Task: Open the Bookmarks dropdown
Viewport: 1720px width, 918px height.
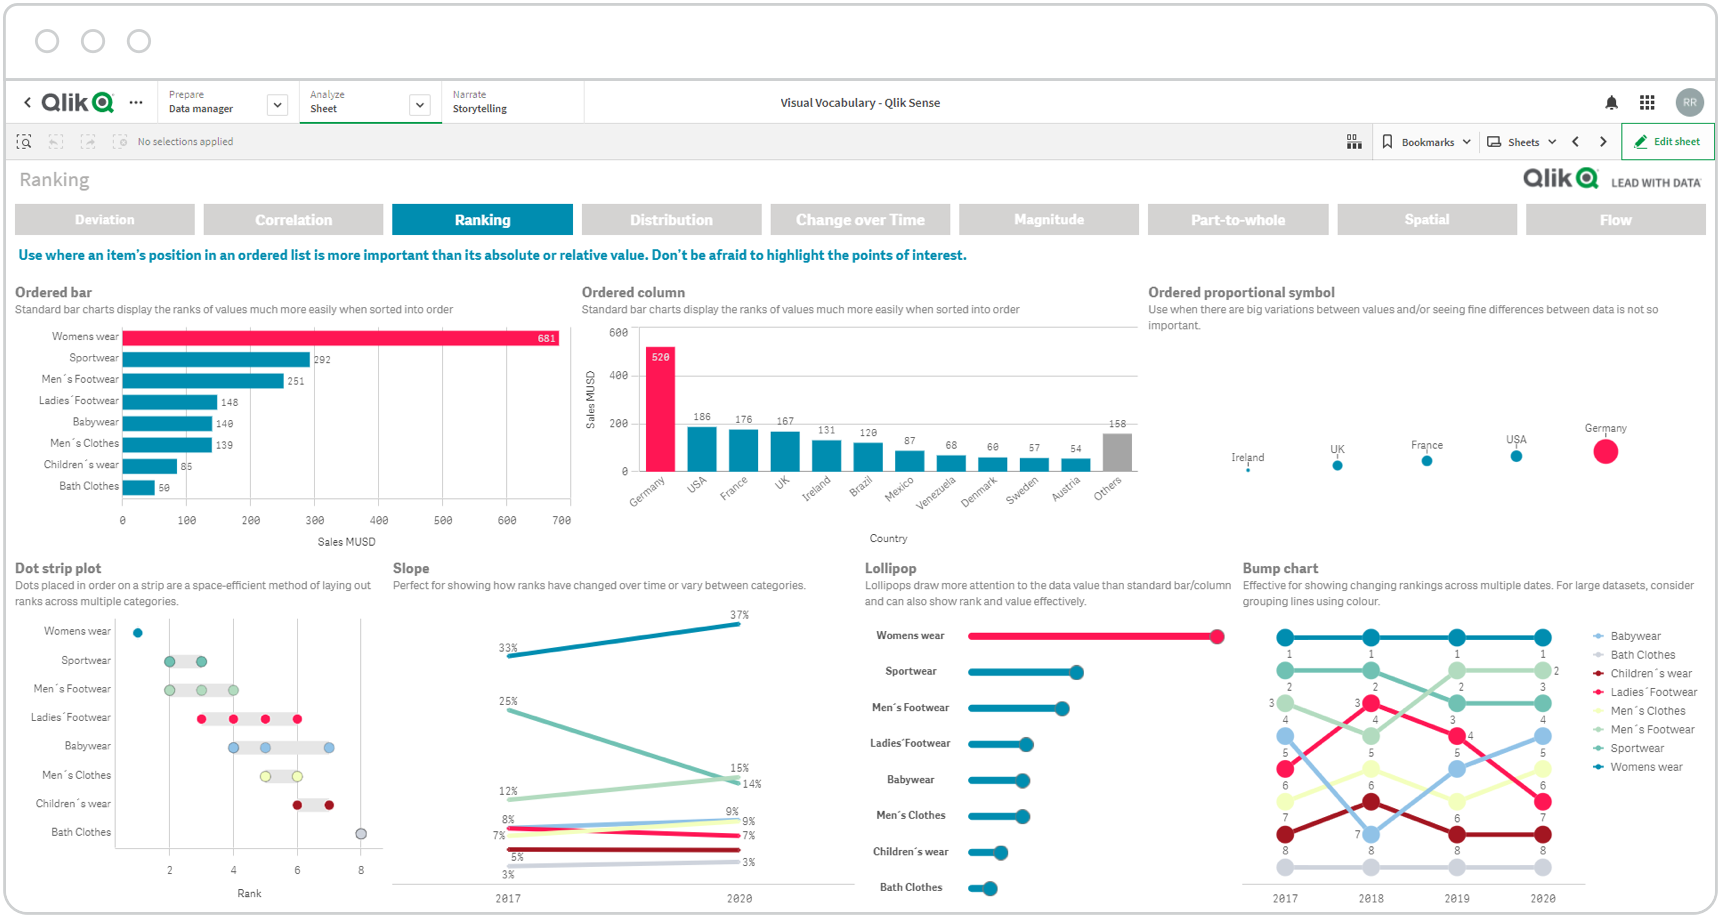Action: click(x=1427, y=142)
